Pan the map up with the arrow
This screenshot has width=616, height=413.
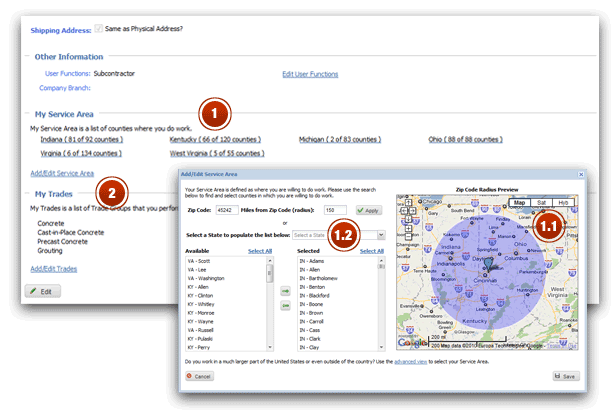pos(408,202)
